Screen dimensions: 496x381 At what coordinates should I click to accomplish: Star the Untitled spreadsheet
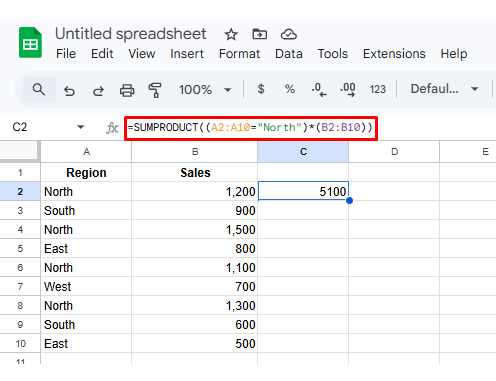point(231,34)
